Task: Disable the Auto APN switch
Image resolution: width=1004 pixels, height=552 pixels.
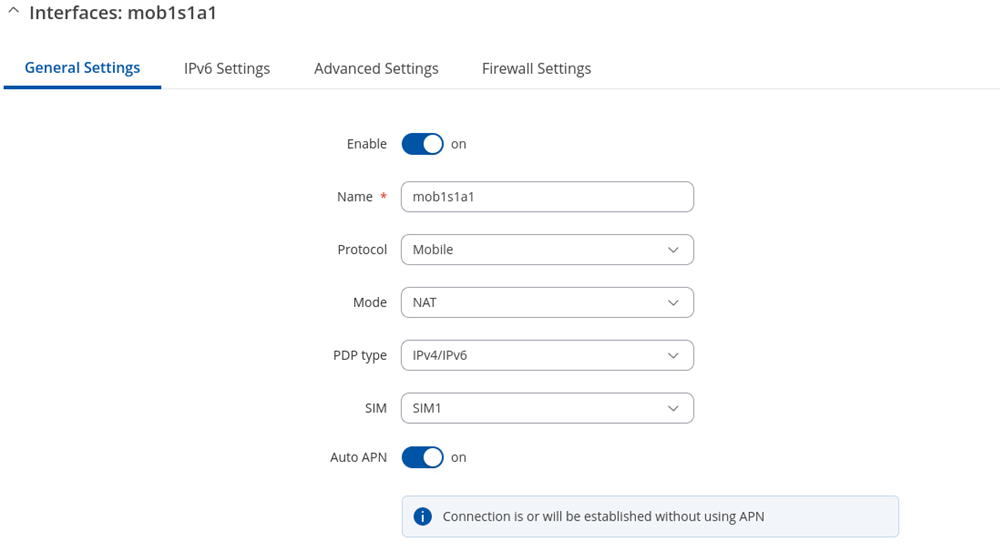Action: click(423, 457)
